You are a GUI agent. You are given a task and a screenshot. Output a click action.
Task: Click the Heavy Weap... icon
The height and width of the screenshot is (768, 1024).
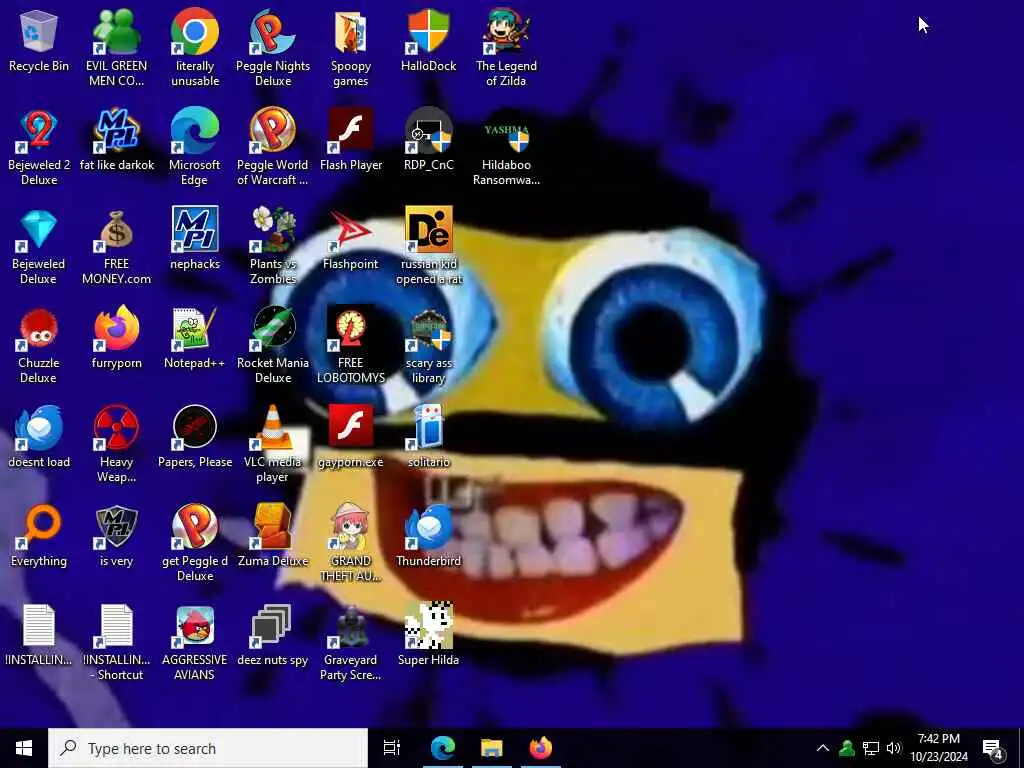tap(116, 428)
